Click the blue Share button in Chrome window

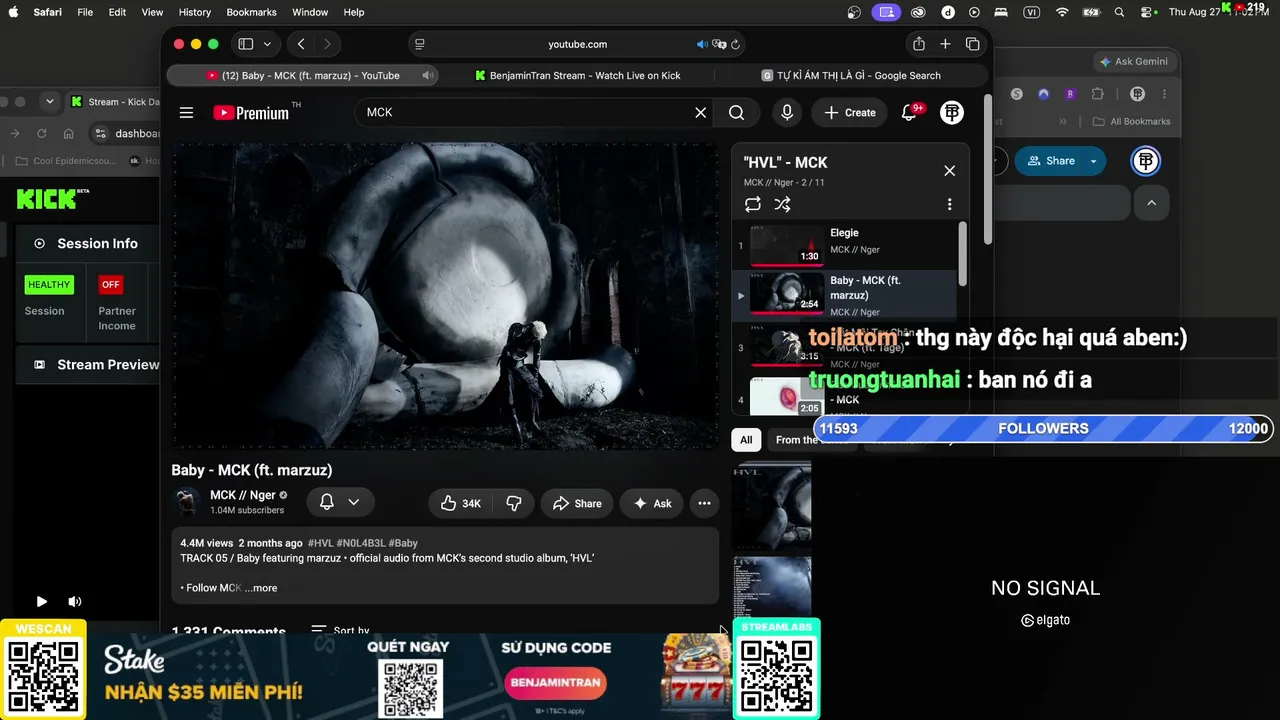click(x=1051, y=161)
